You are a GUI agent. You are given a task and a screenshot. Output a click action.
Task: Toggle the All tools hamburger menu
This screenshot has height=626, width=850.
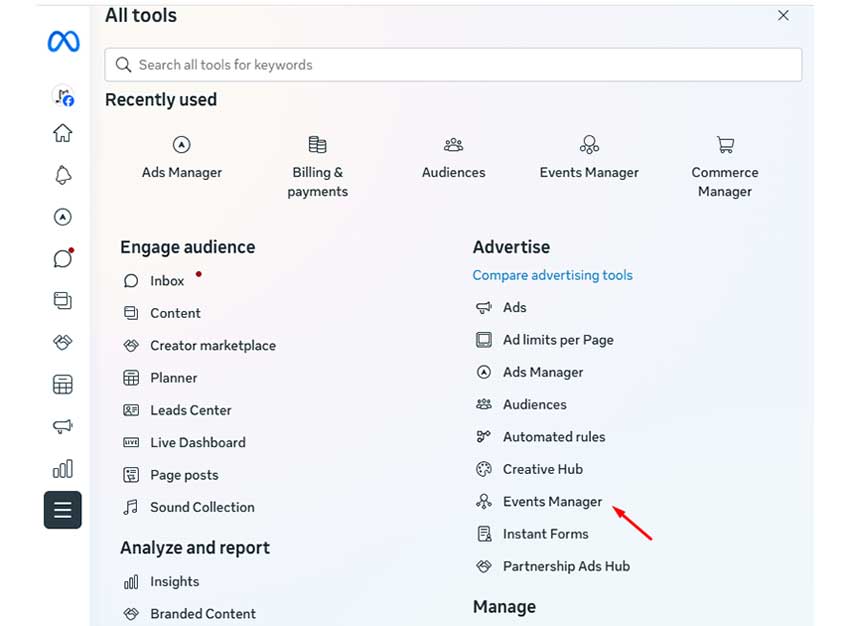[63, 510]
